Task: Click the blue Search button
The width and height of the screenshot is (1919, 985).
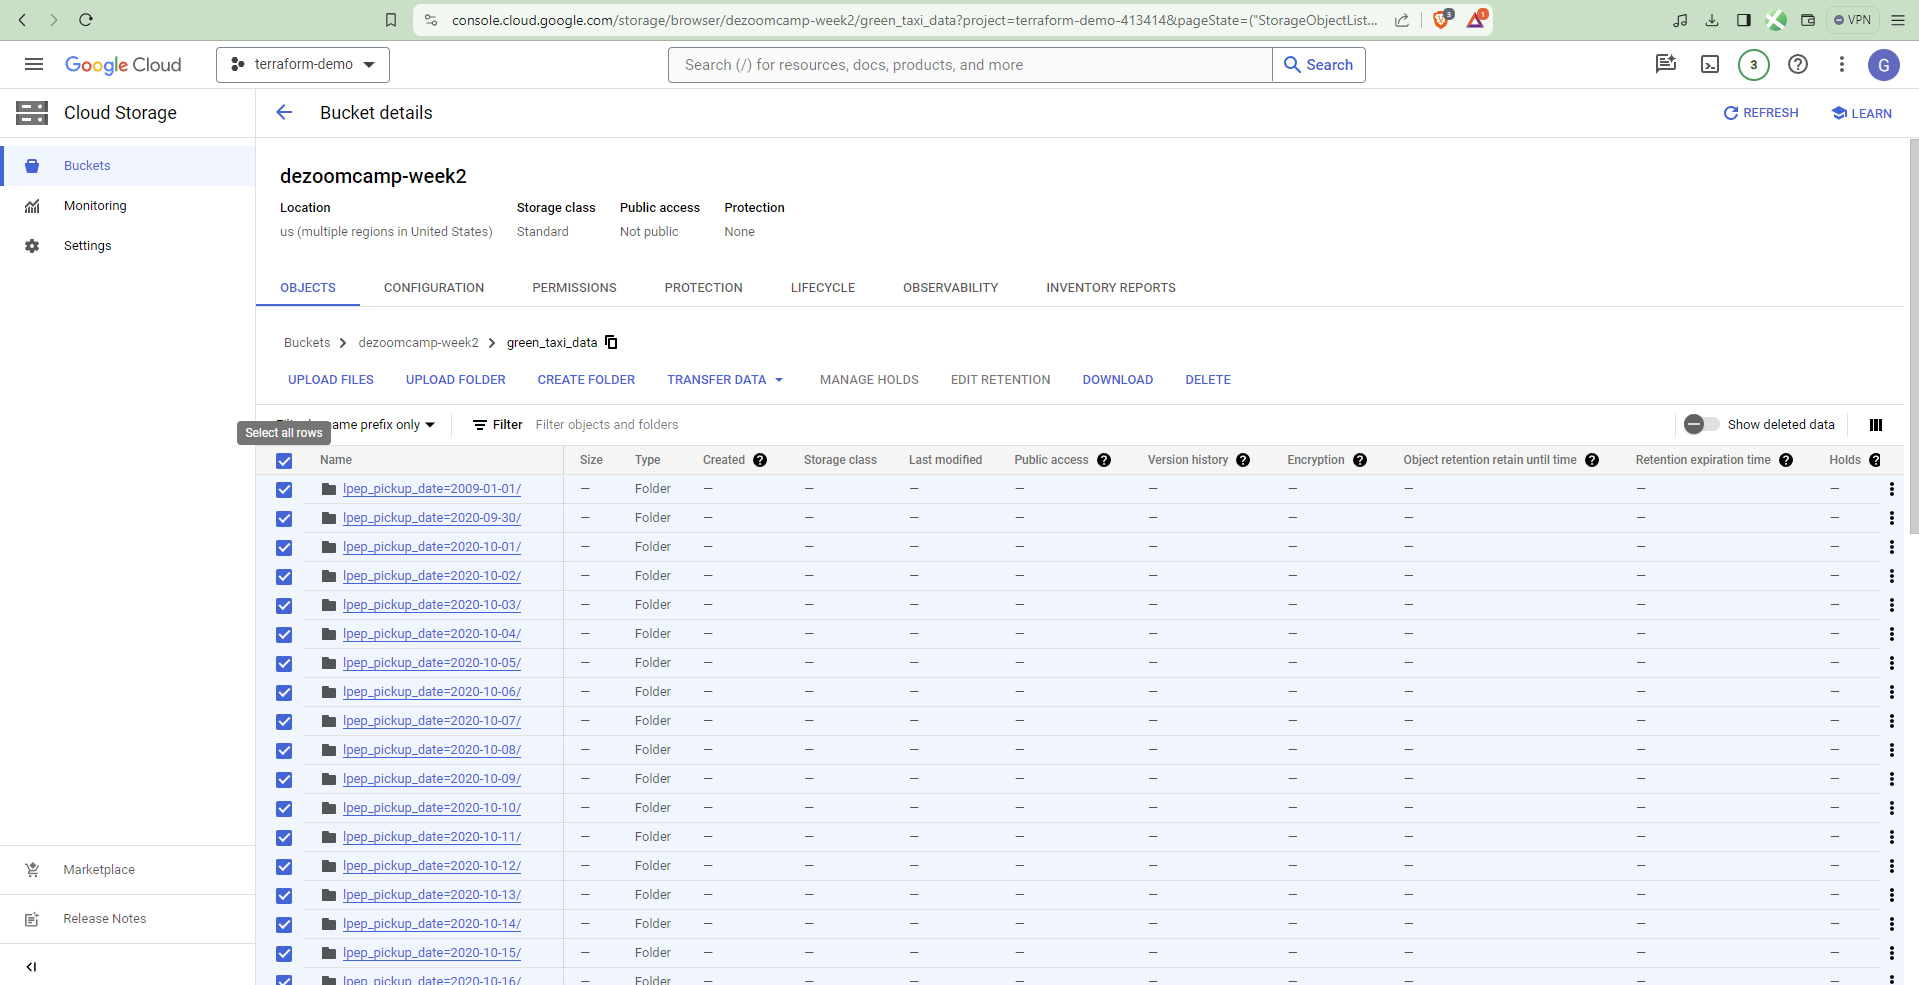Action: pyautogui.click(x=1318, y=65)
